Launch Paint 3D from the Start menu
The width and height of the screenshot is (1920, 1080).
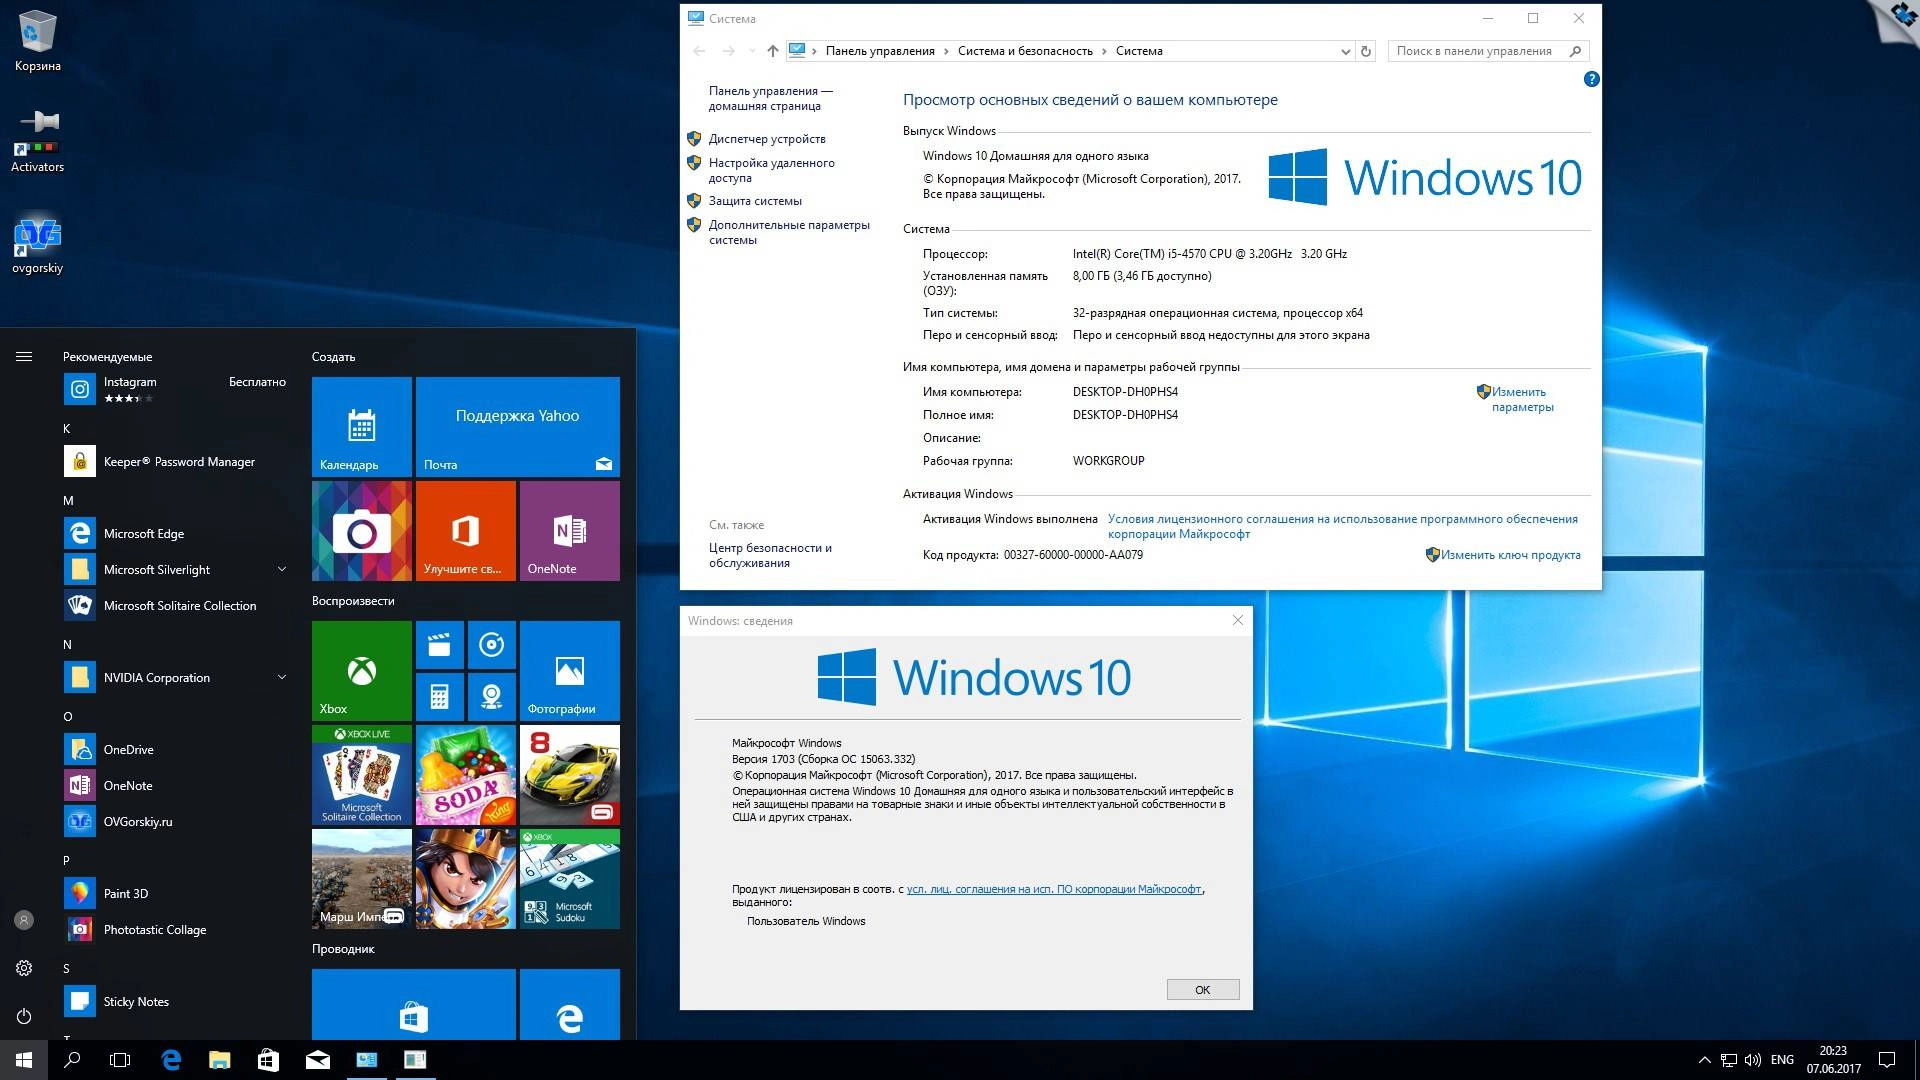tap(127, 893)
